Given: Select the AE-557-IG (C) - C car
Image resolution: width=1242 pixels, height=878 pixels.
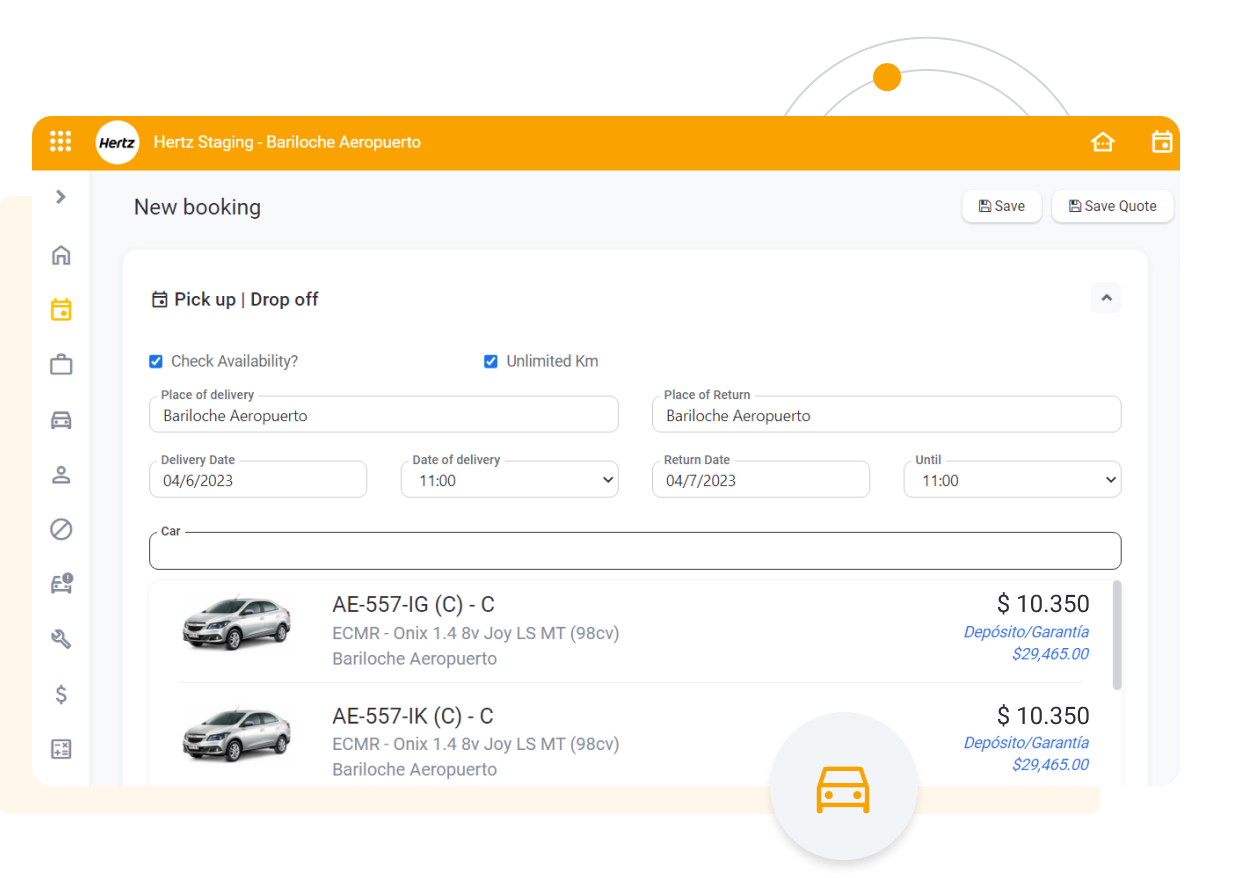Looking at the screenshot, I should pyautogui.click(x=413, y=605).
